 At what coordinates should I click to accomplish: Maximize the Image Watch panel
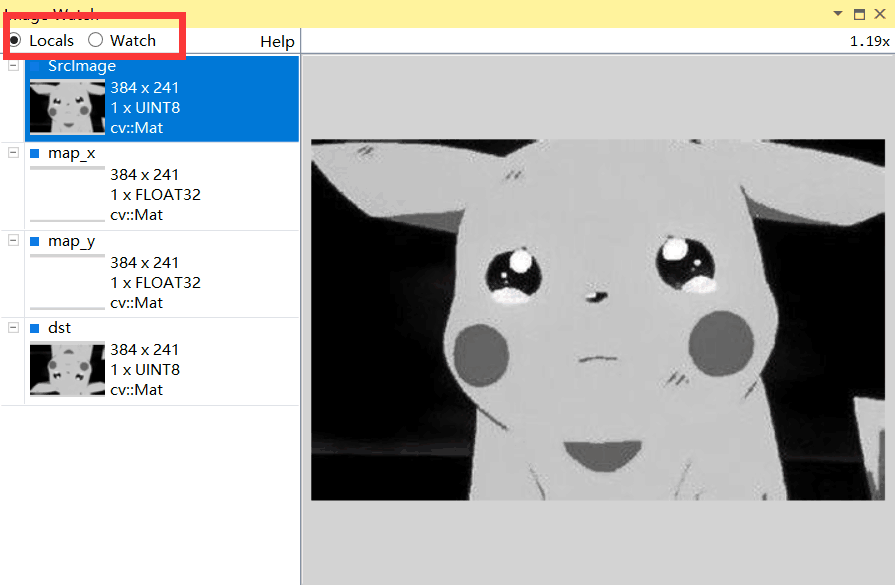pyautogui.click(x=859, y=14)
